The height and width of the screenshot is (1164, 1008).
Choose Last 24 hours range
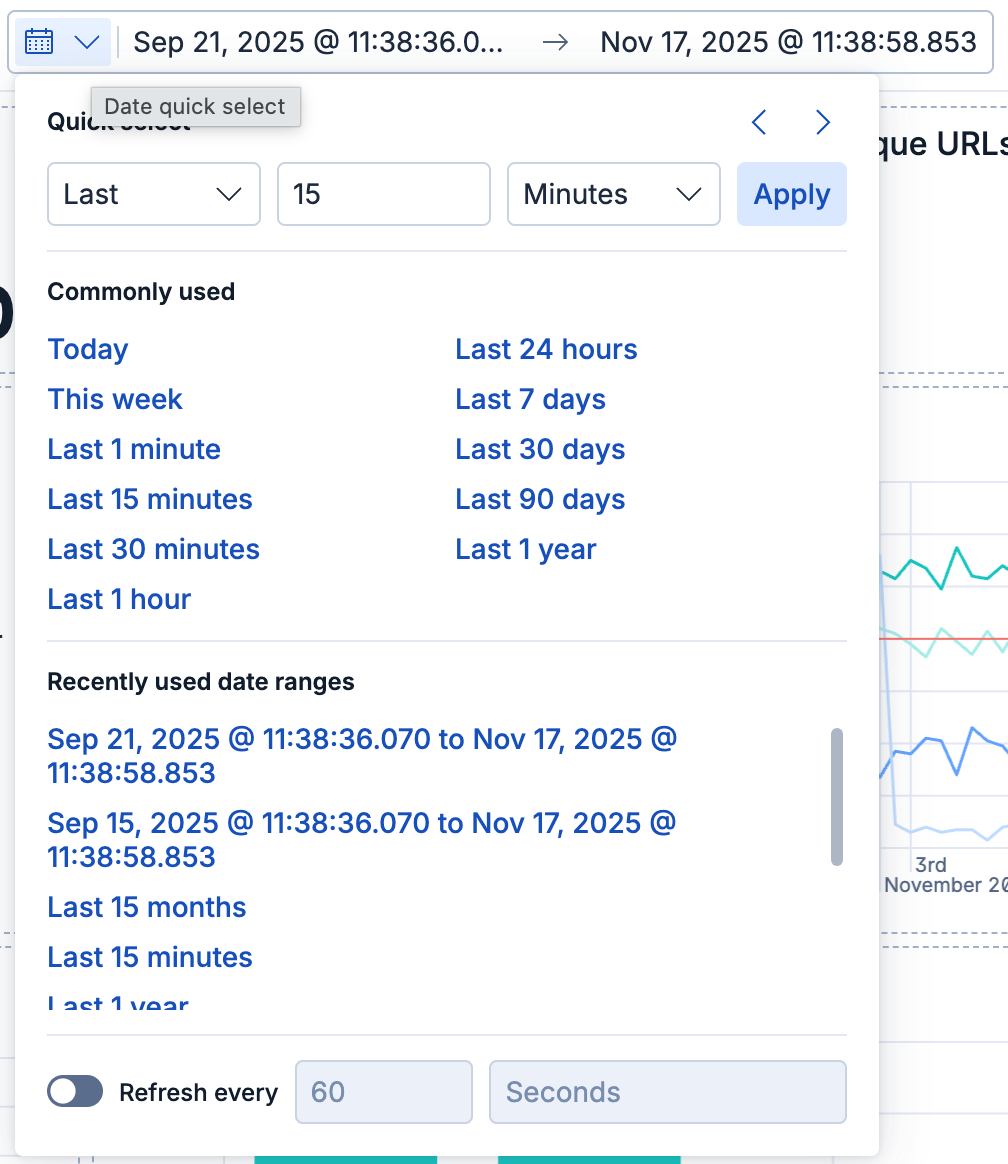pos(546,349)
